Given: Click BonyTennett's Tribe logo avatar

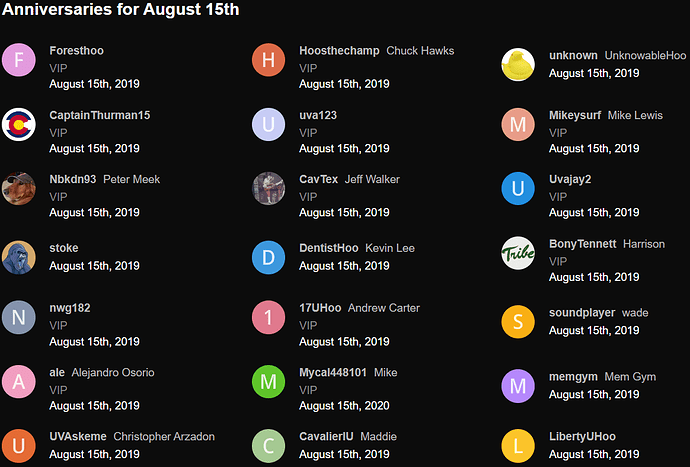Looking at the screenshot, I should coord(518,252).
